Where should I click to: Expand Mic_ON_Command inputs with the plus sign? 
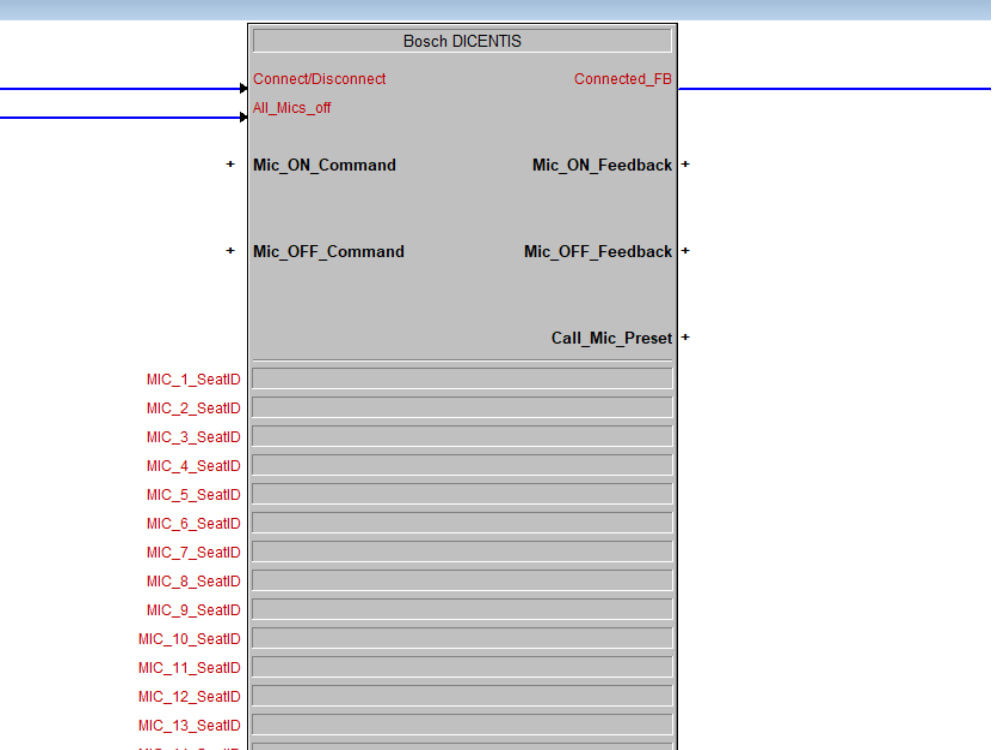tap(229, 165)
